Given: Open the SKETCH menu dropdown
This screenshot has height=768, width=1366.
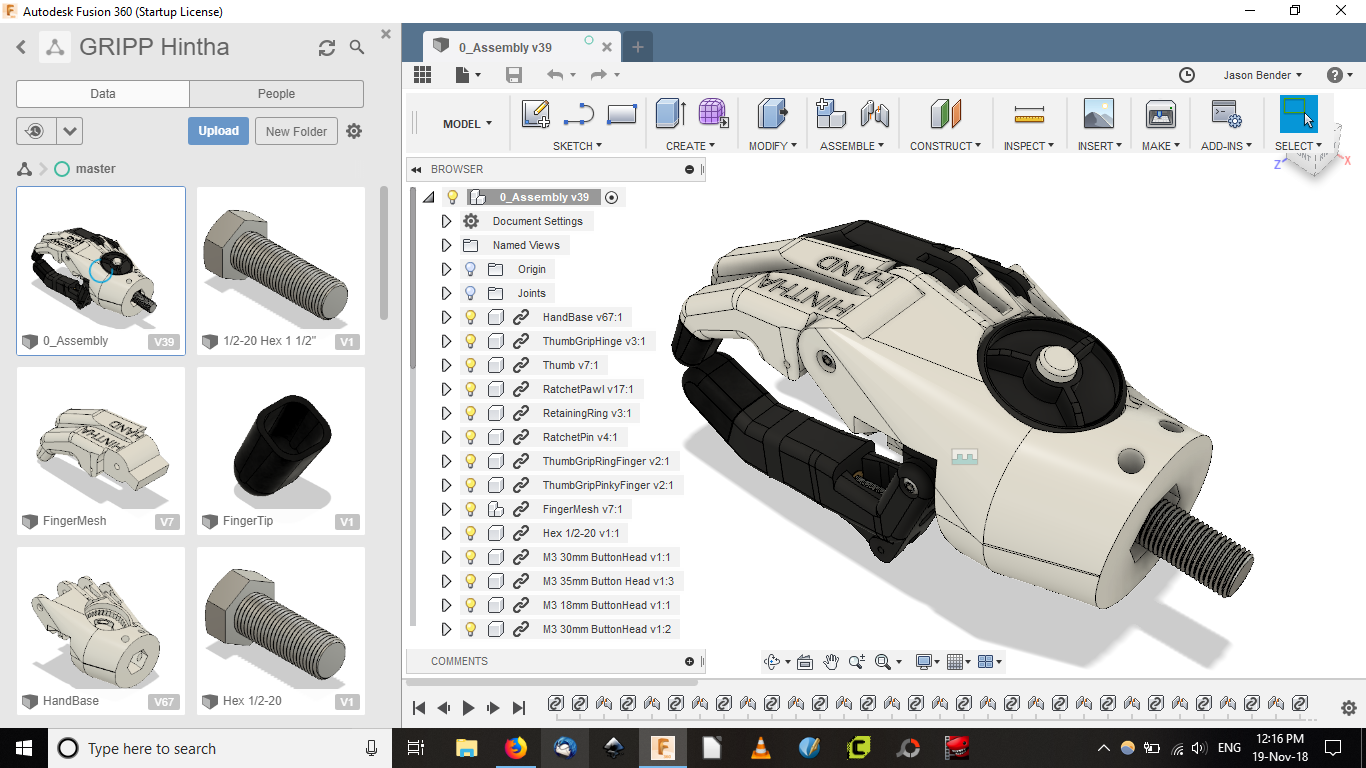Looking at the screenshot, I should [577, 146].
